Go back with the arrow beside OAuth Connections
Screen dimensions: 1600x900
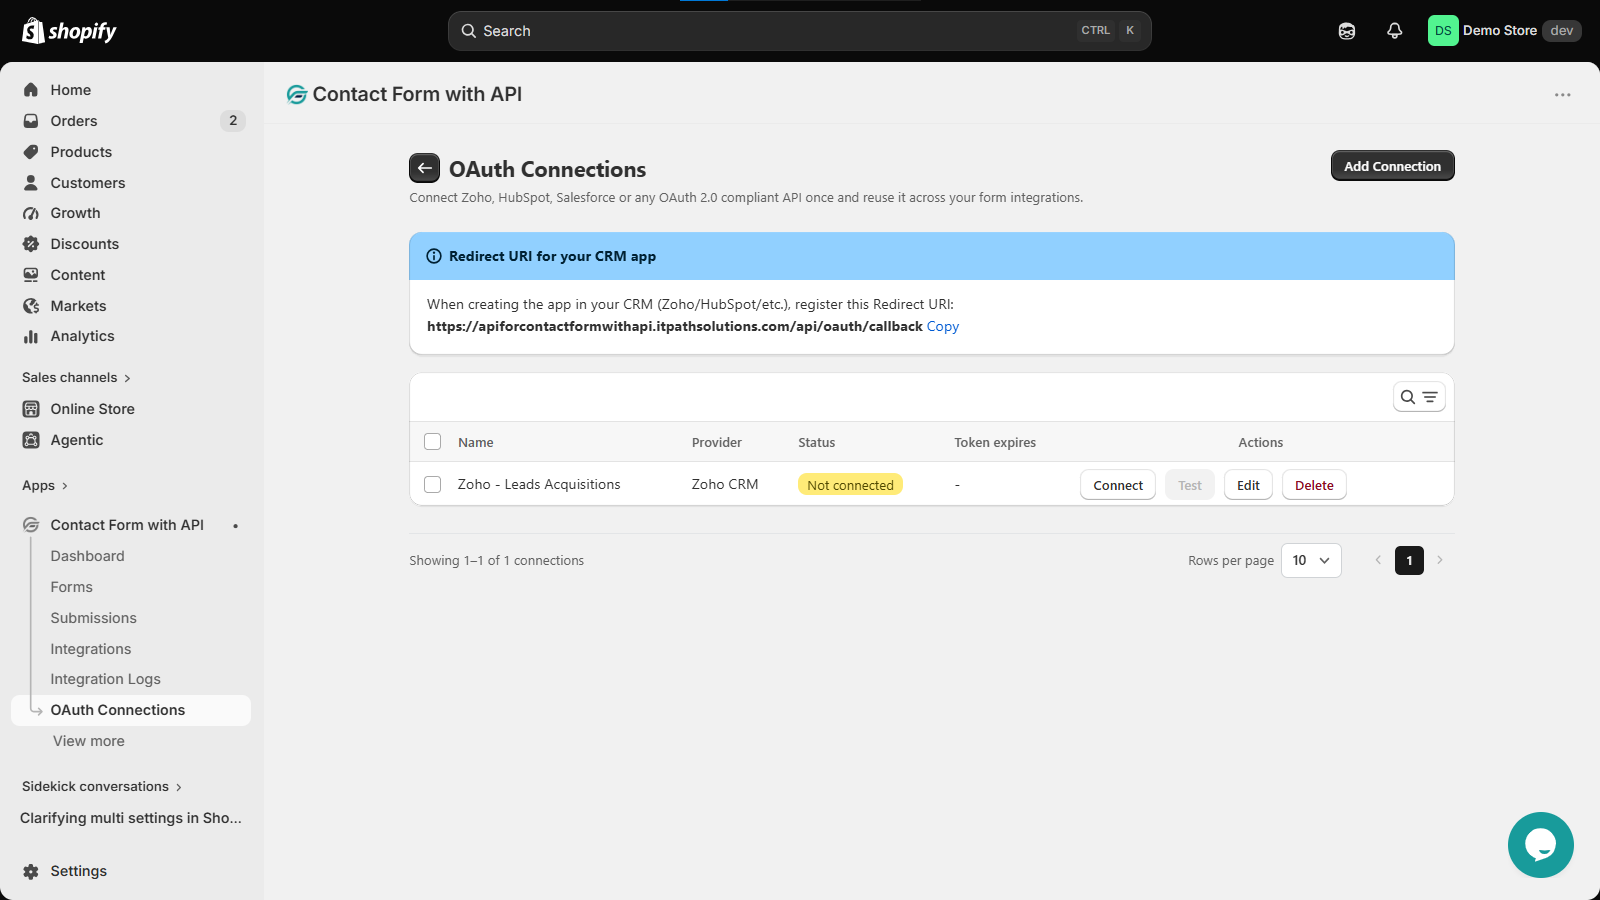(x=424, y=168)
